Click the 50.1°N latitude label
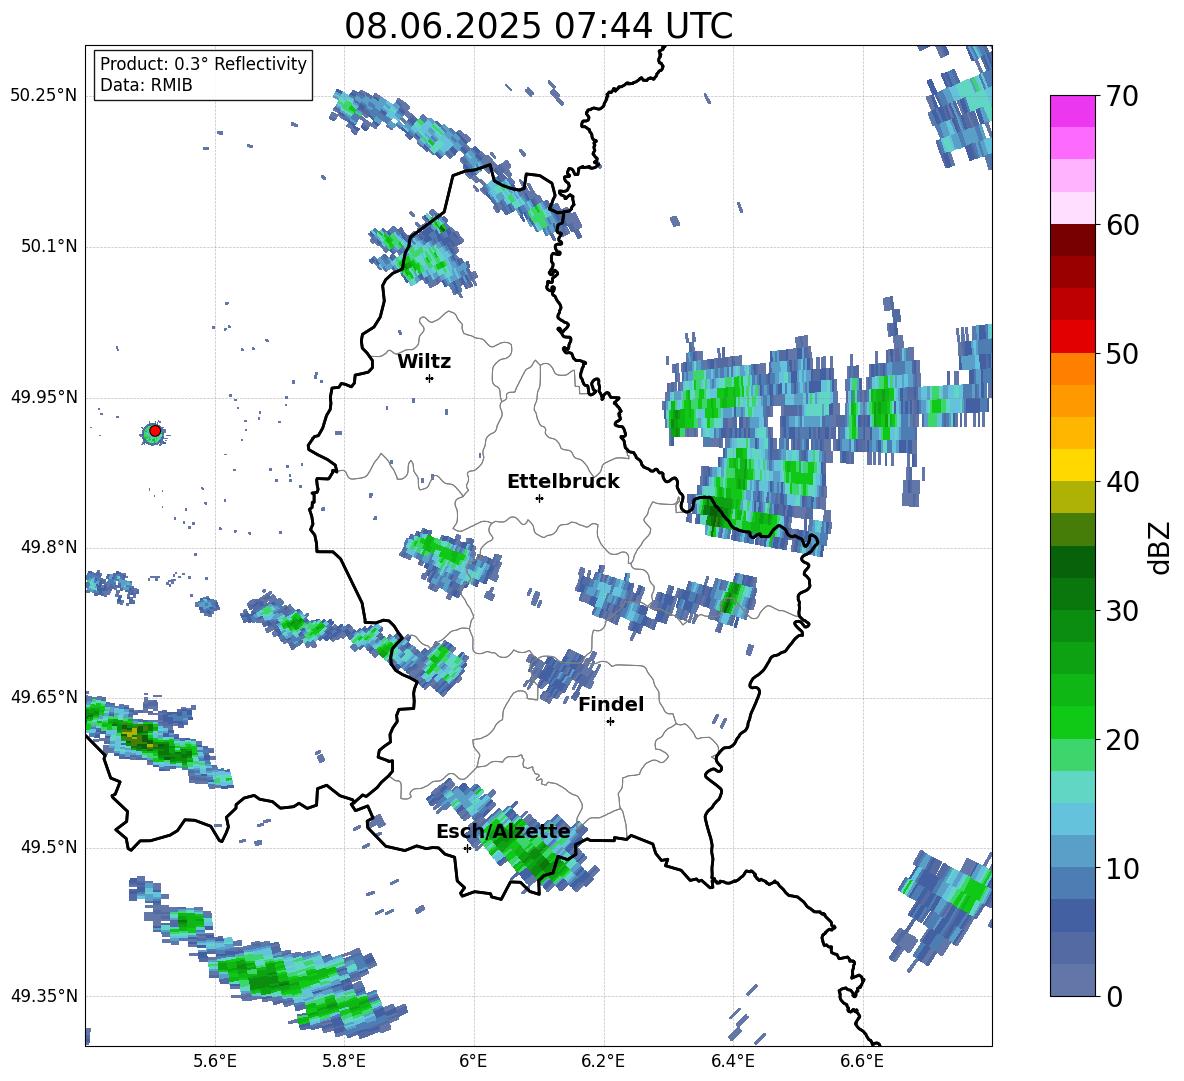1184x1081 pixels. tap(49, 247)
